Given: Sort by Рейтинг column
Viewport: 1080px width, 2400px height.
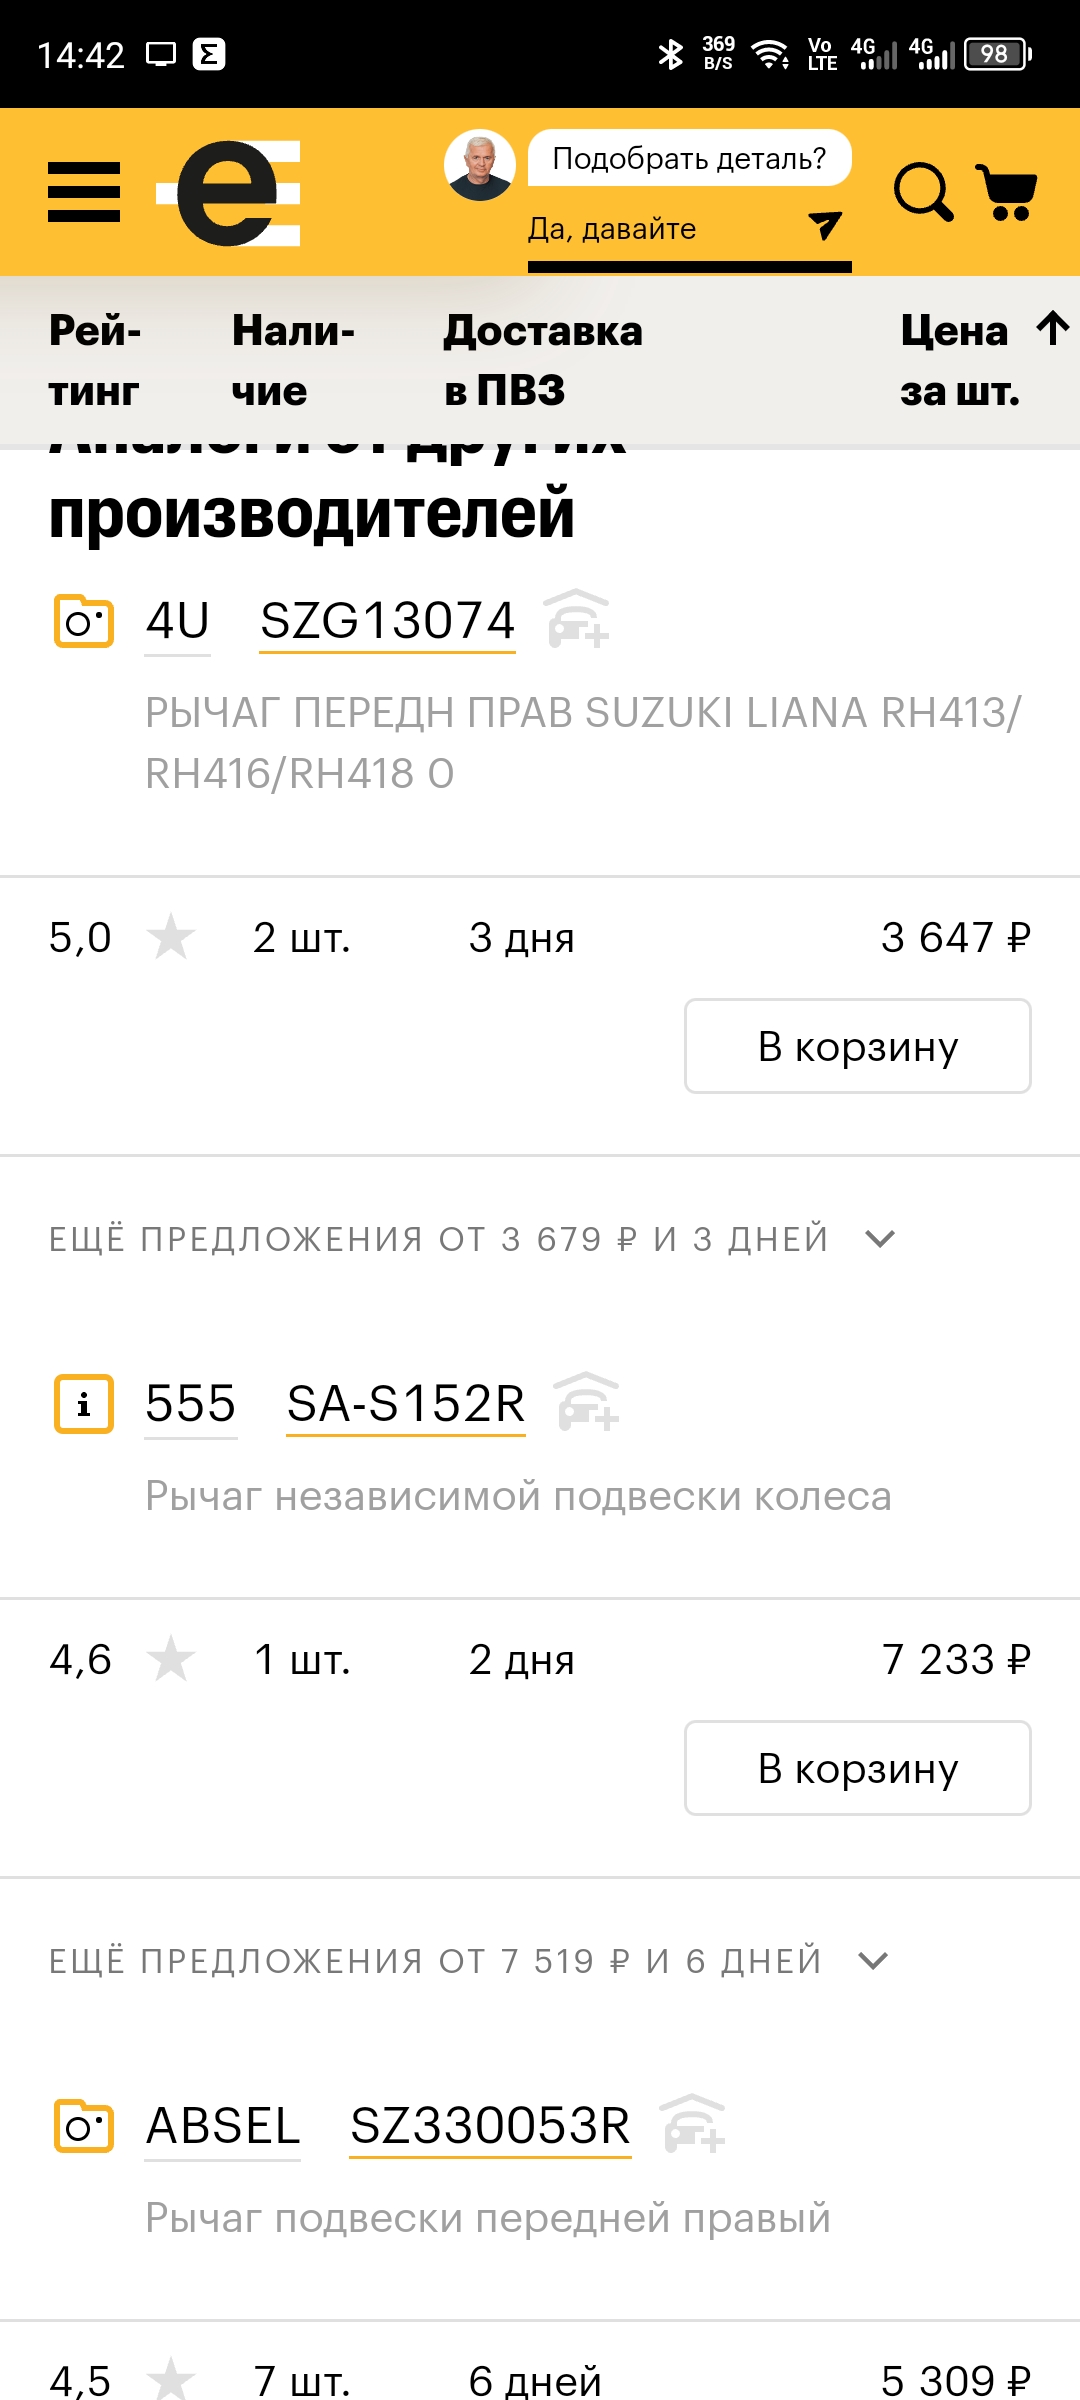Looking at the screenshot, I should [x=95, y=360].
